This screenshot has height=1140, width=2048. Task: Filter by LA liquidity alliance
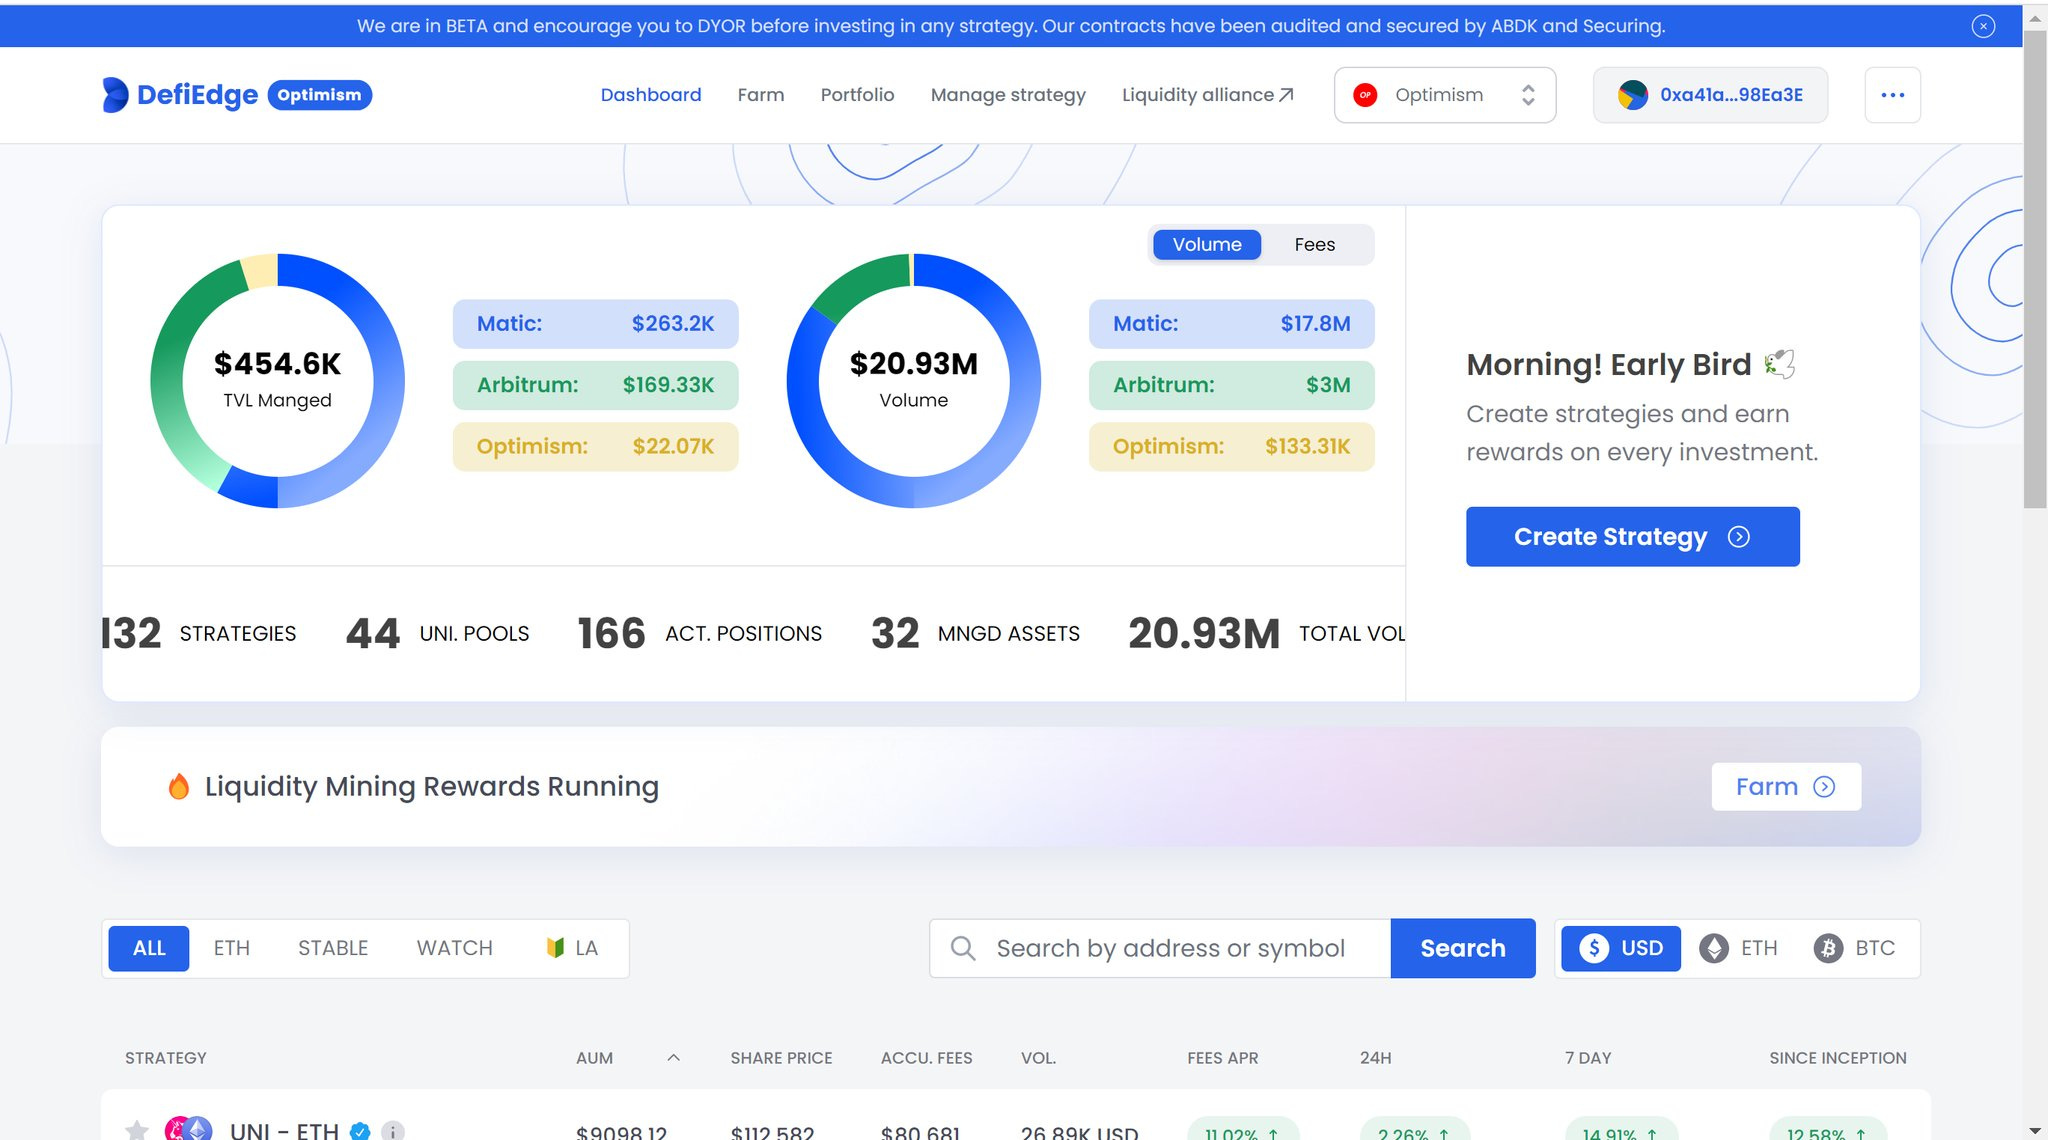pos(572,948)
